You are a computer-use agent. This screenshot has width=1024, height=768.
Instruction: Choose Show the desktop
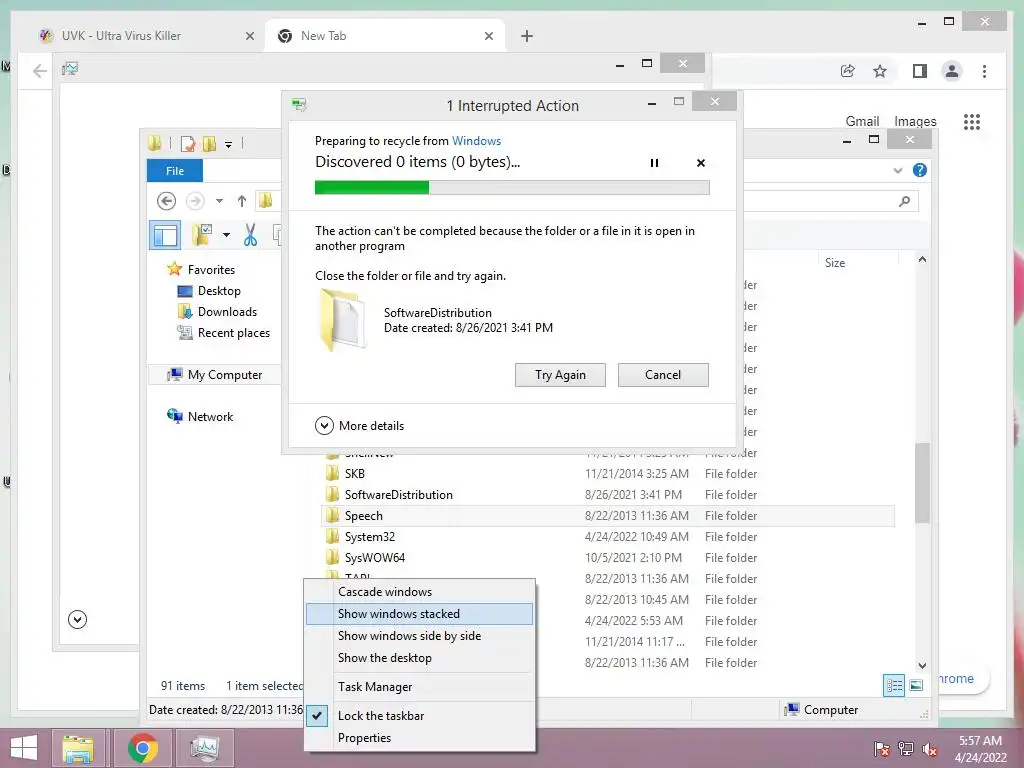(419, 658)
